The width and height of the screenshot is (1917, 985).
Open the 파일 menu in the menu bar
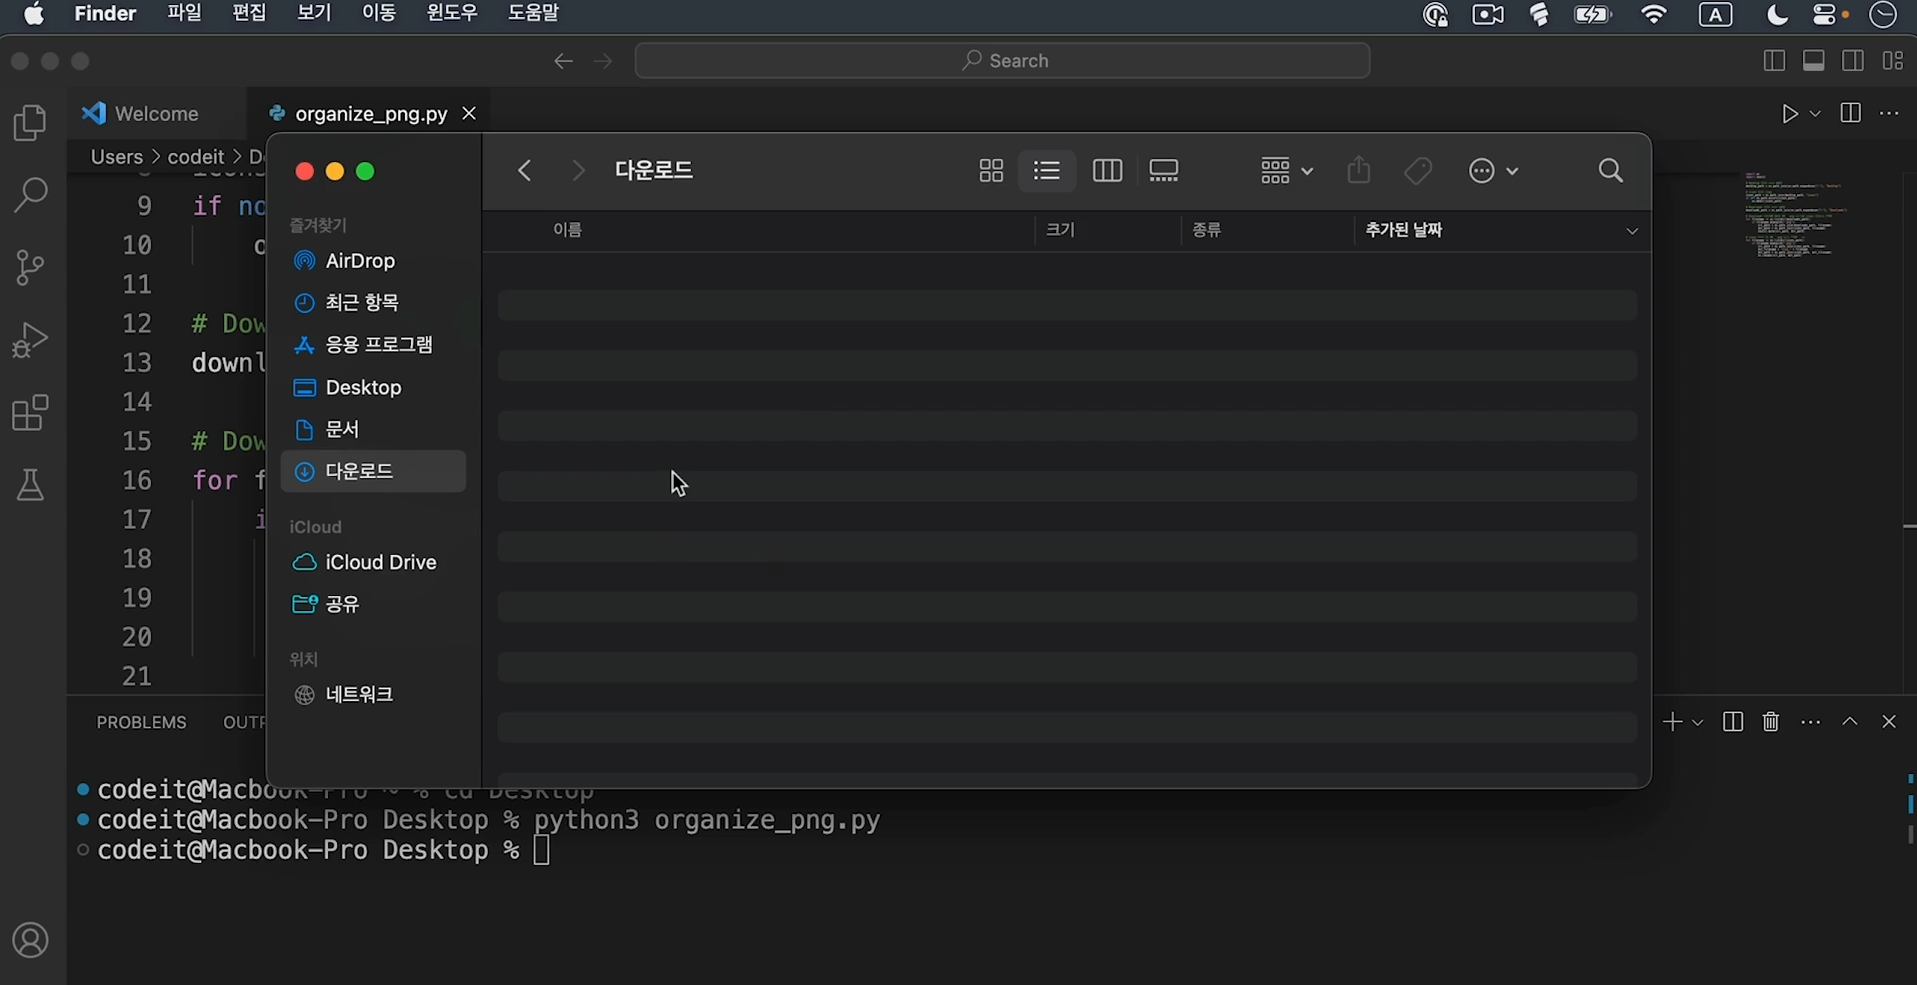tap(184, 14)
